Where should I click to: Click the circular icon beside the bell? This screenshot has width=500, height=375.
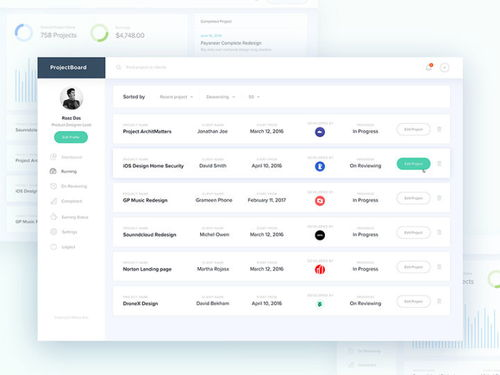tap(444, 68)
